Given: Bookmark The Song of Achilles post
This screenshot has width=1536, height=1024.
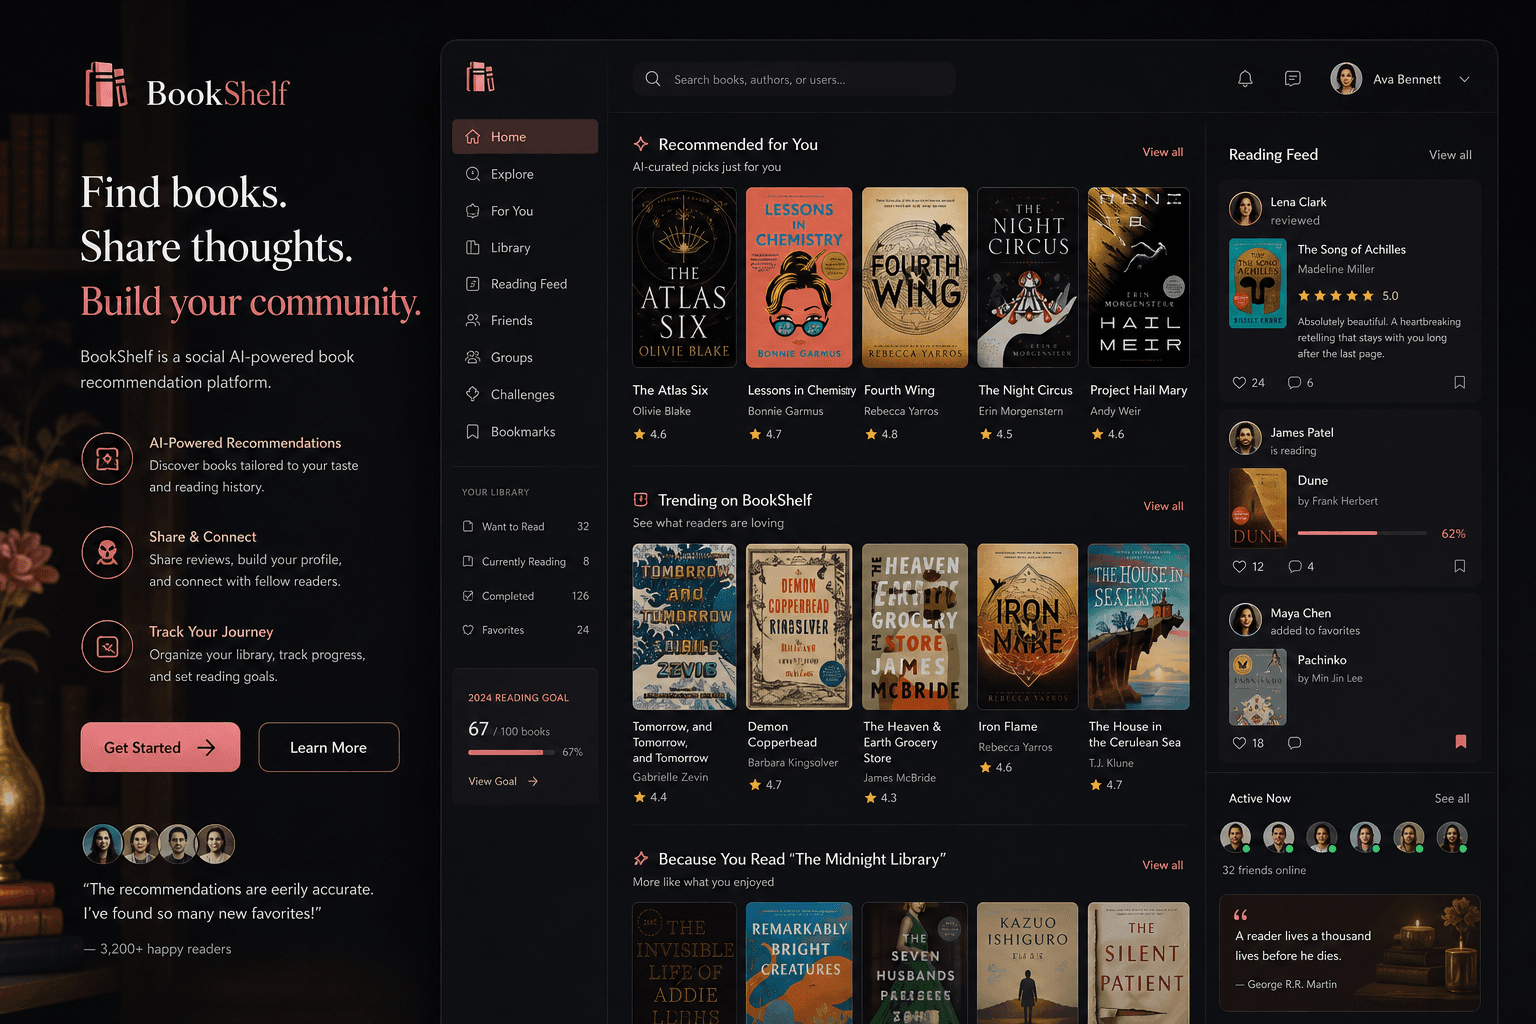Looking at the screenshot, I should click(1460, 383).
